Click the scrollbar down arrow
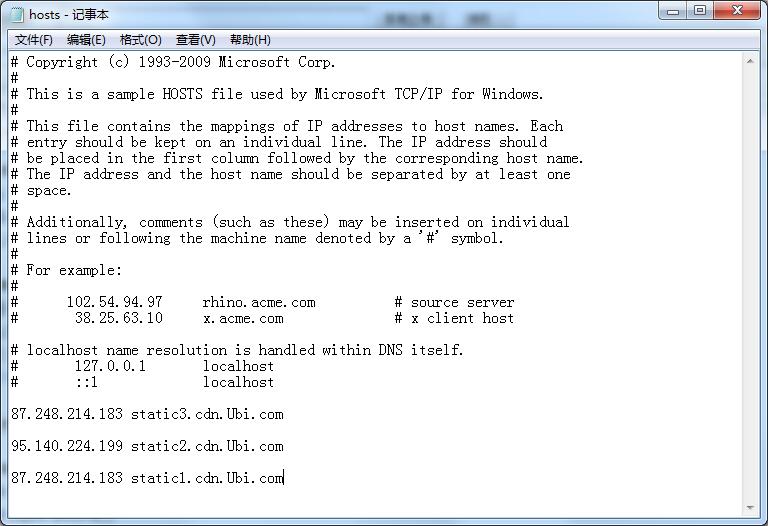Viewport: 768px width, 526px height. [x=750, y=508]
